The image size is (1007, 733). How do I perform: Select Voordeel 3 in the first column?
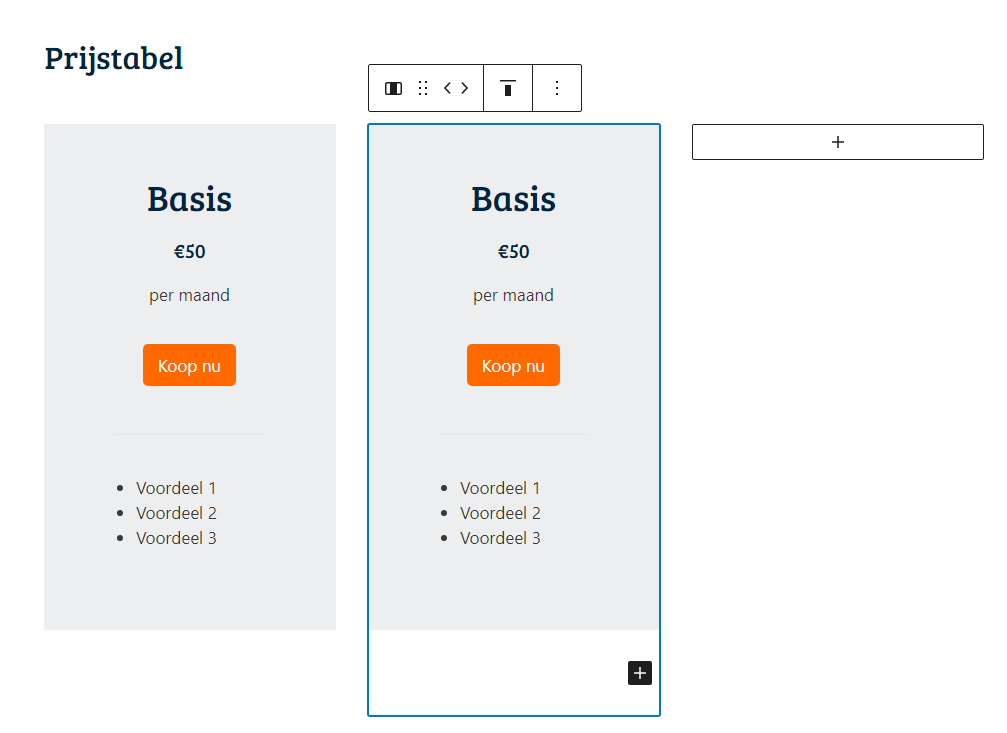176,538
